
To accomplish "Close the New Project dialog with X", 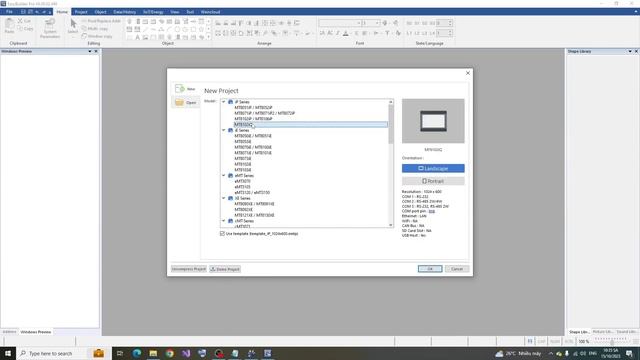I will [468, 73].
